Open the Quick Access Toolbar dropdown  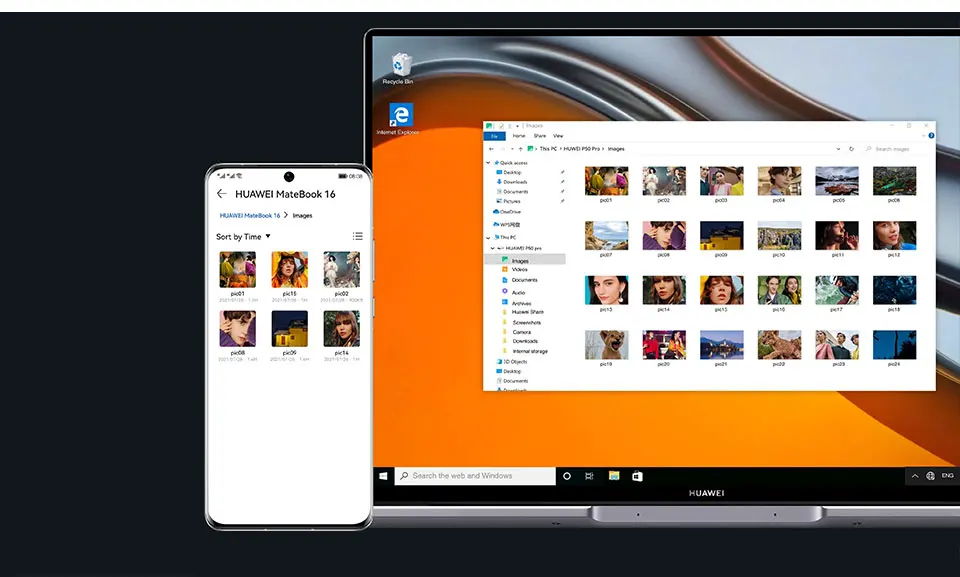tap(517, 126)
